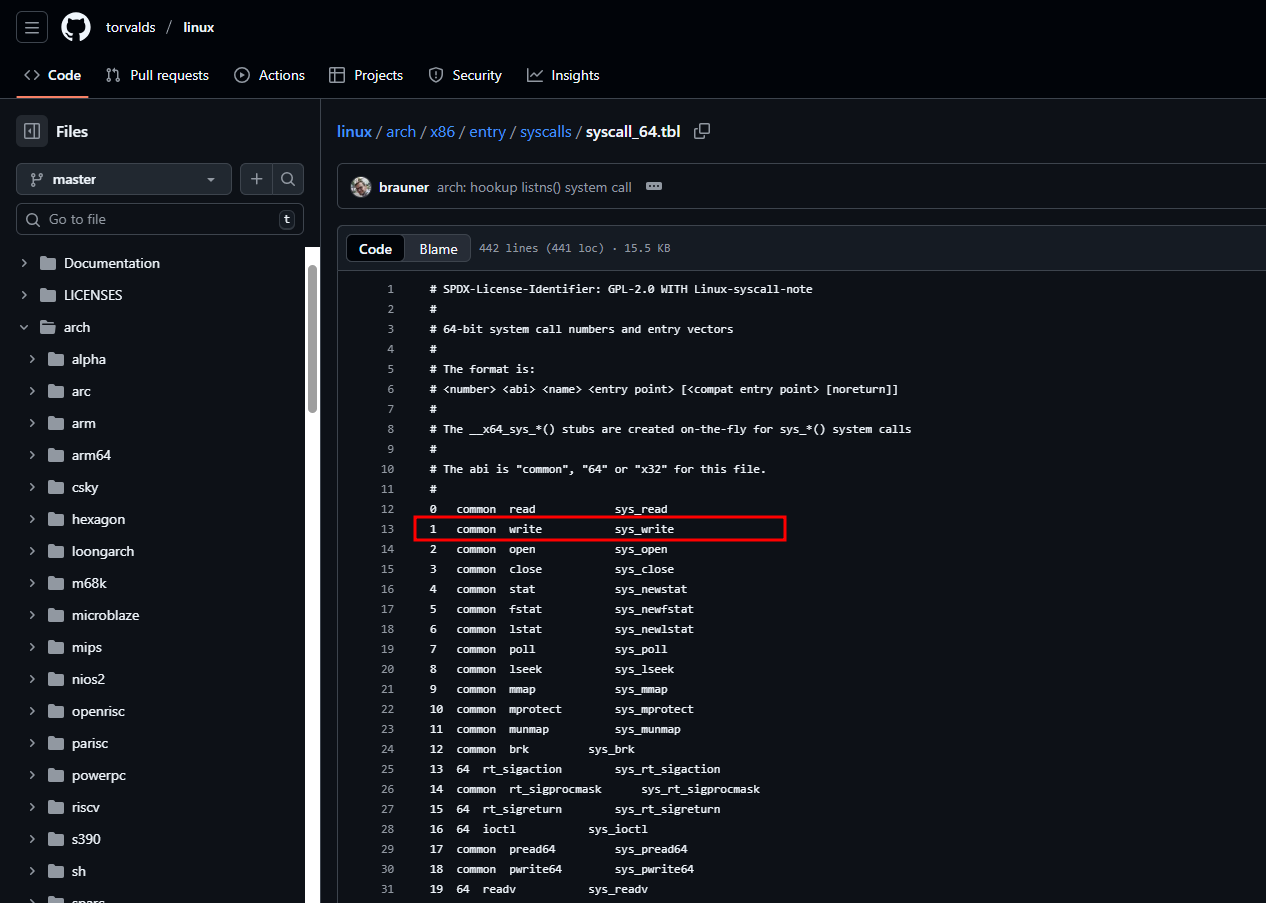The image size is (1266, 903).
Task: Click the alpha folder icon
Action: (x=56, y=359)
